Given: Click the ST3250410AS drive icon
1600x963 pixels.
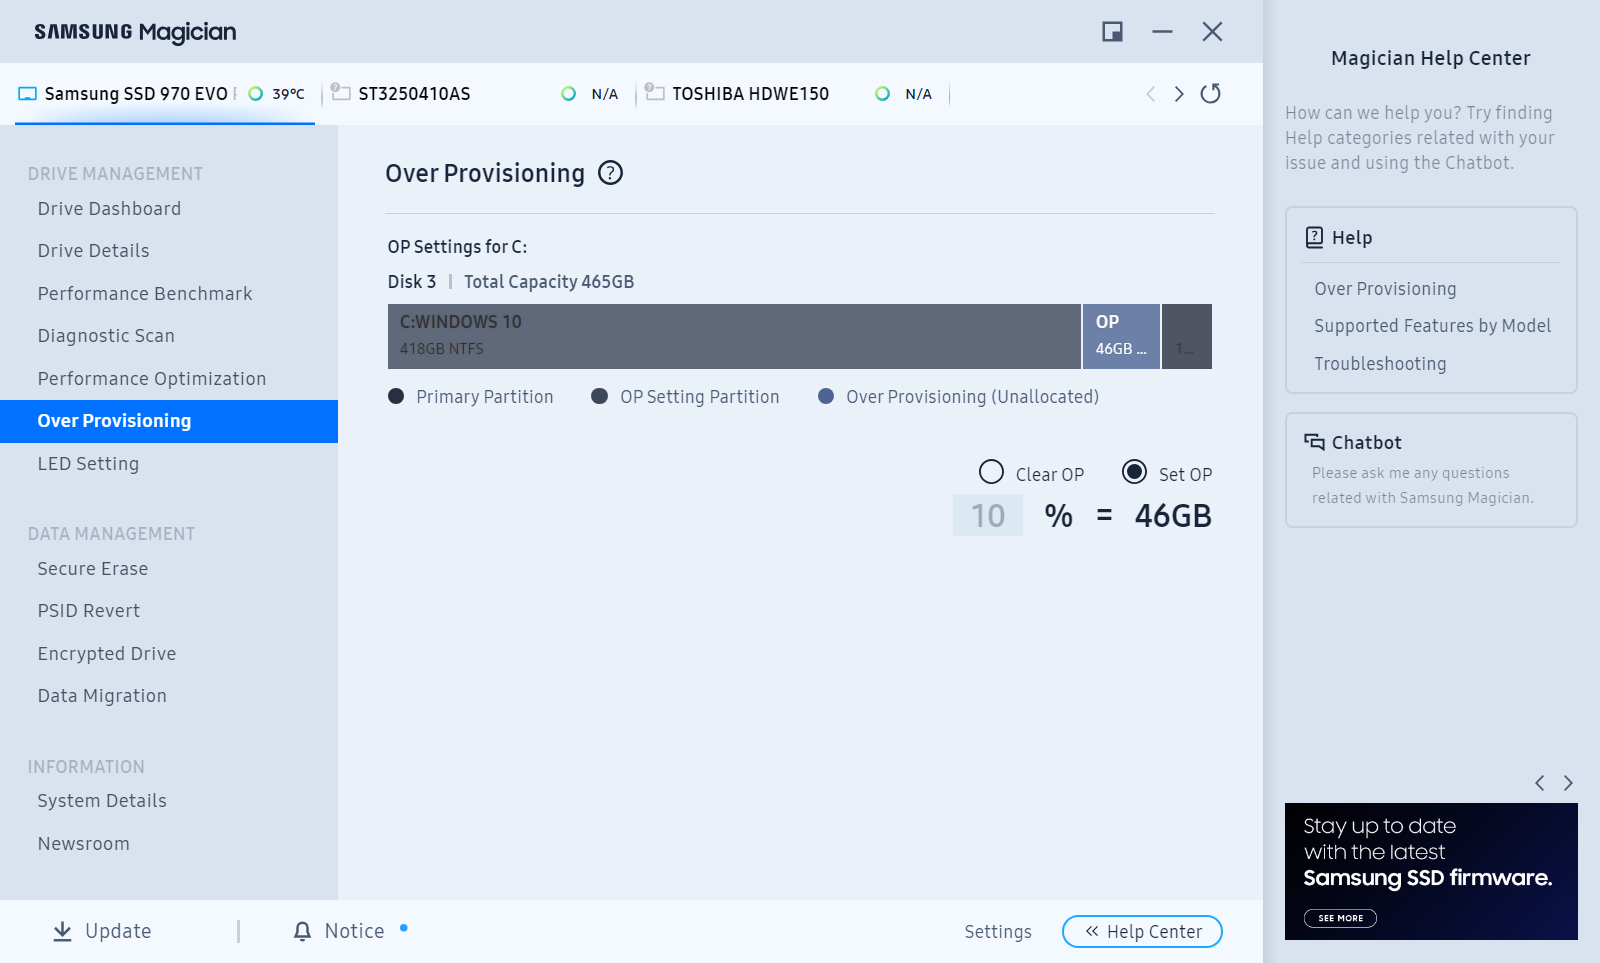Looking at the screenshot, I should 340,93.
